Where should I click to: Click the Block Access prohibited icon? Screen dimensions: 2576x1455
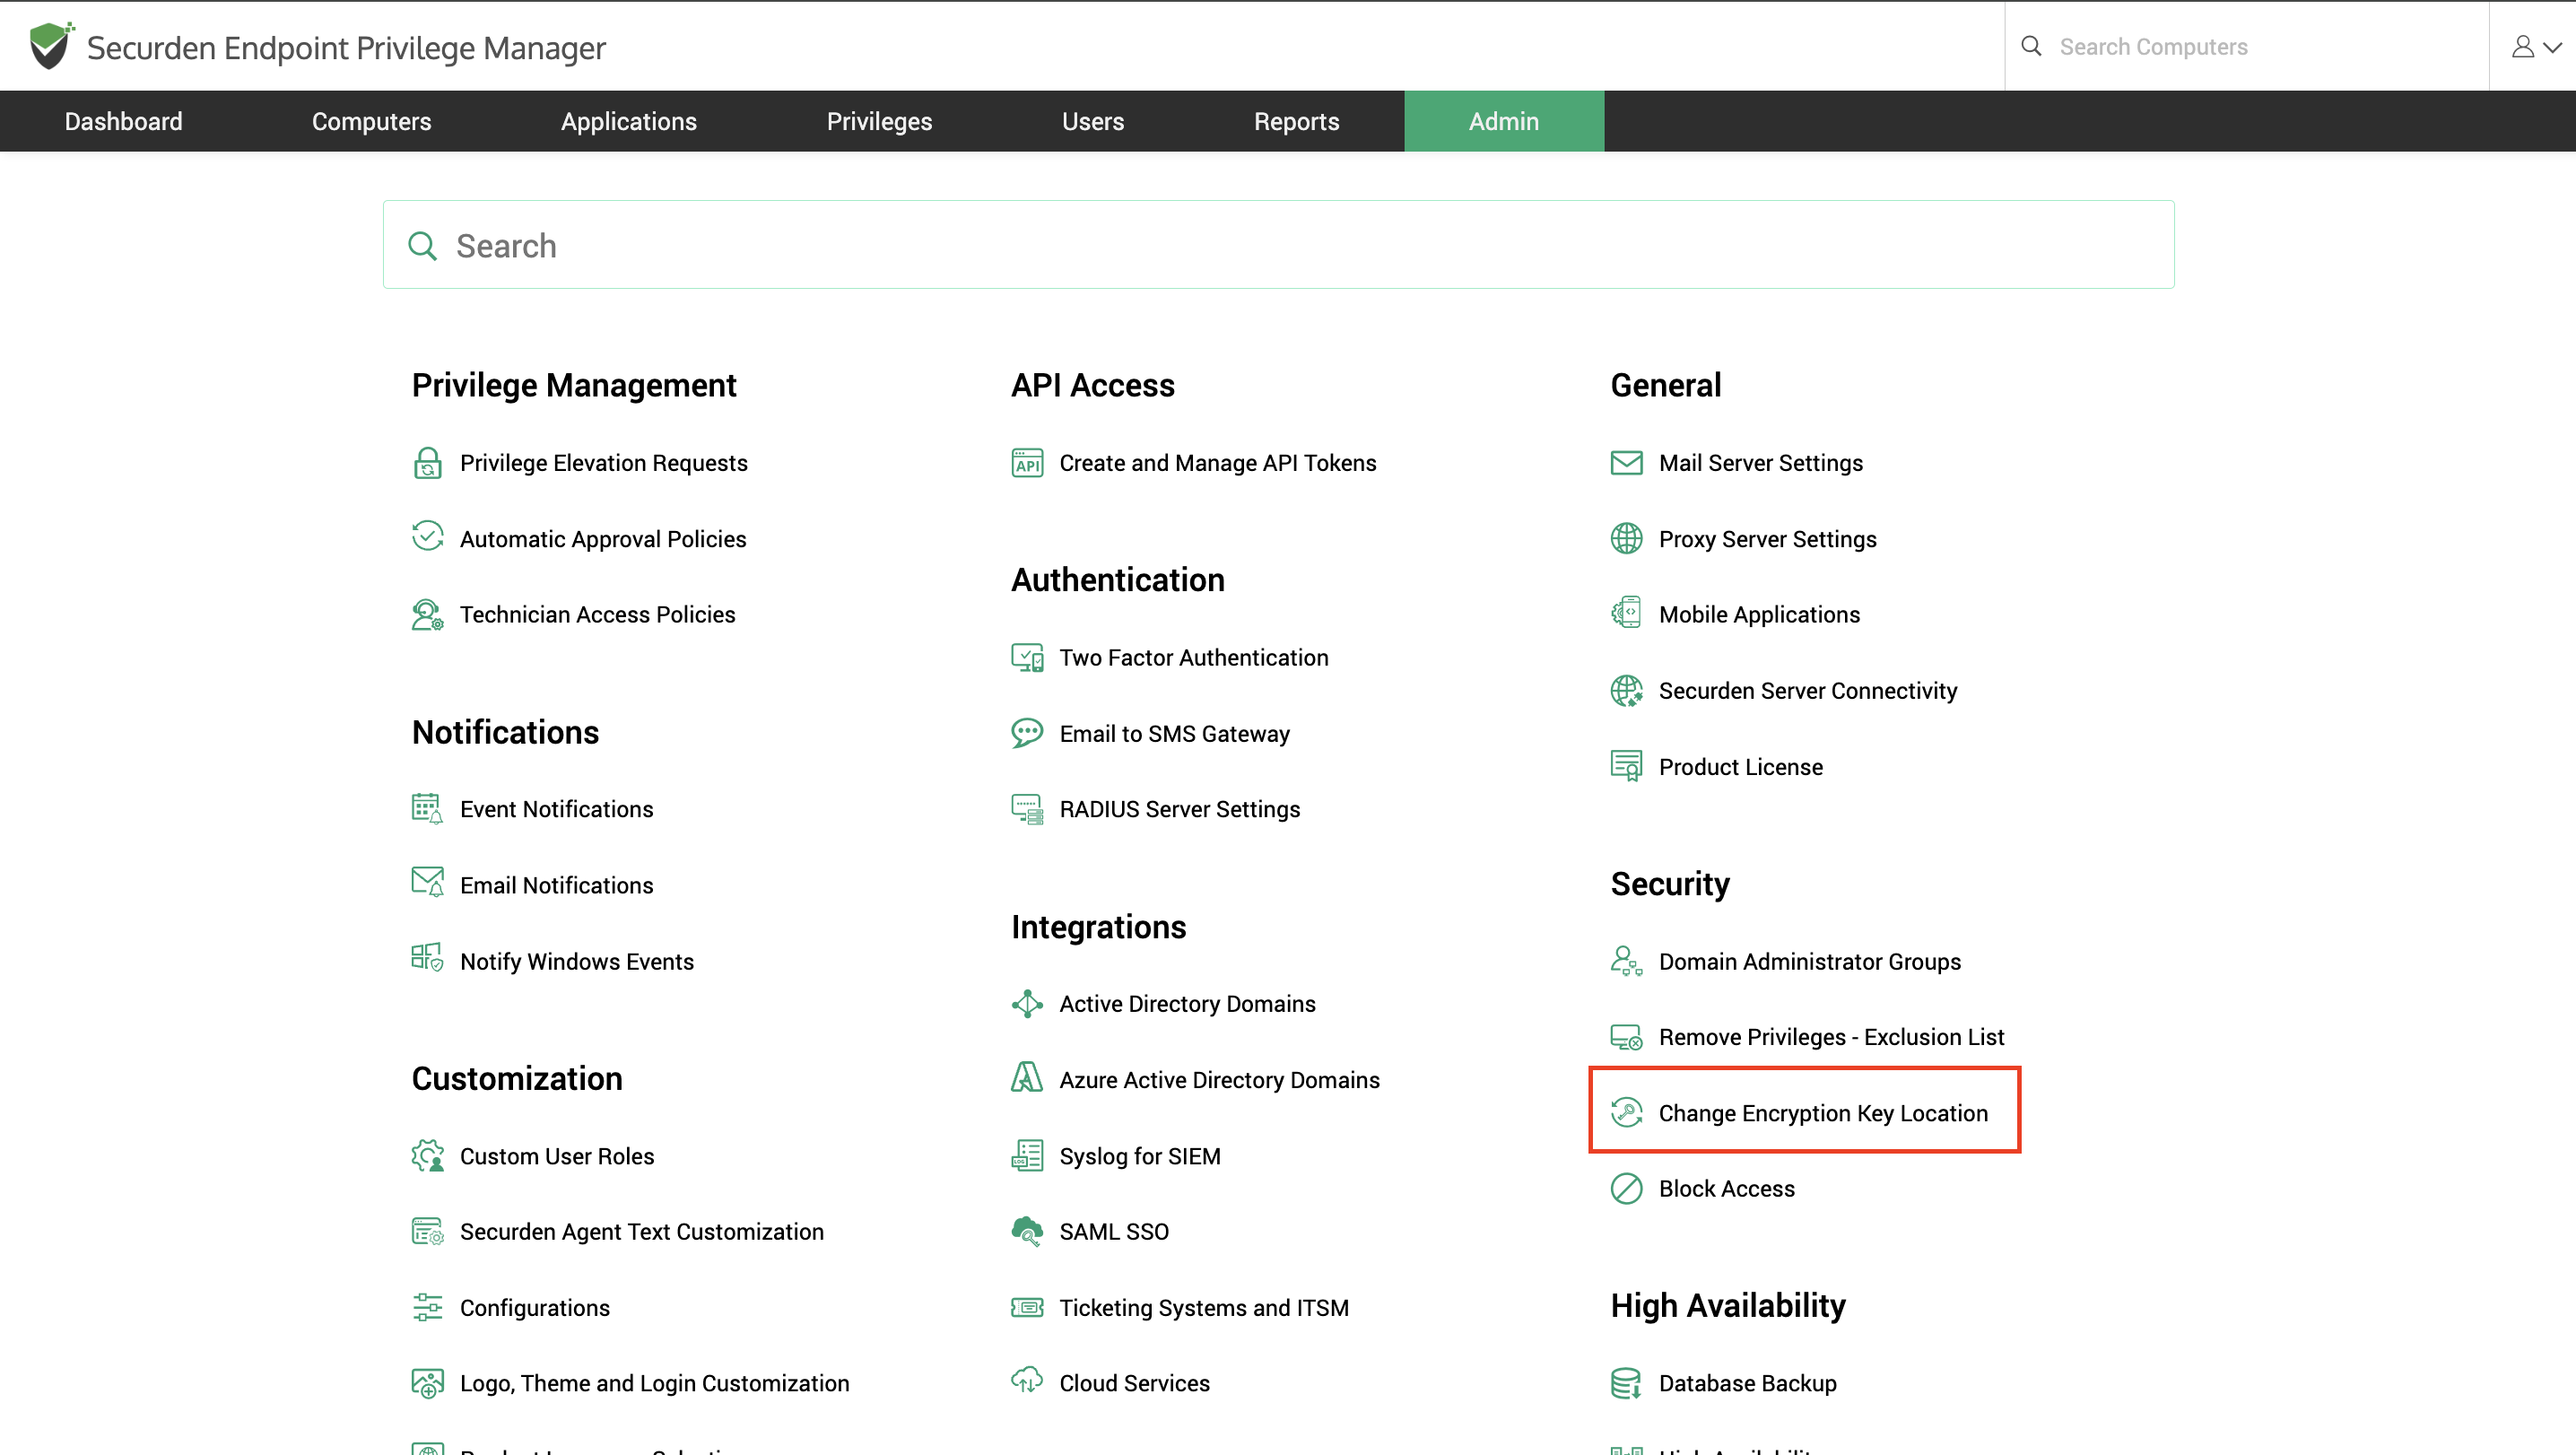[1626, 1188]
